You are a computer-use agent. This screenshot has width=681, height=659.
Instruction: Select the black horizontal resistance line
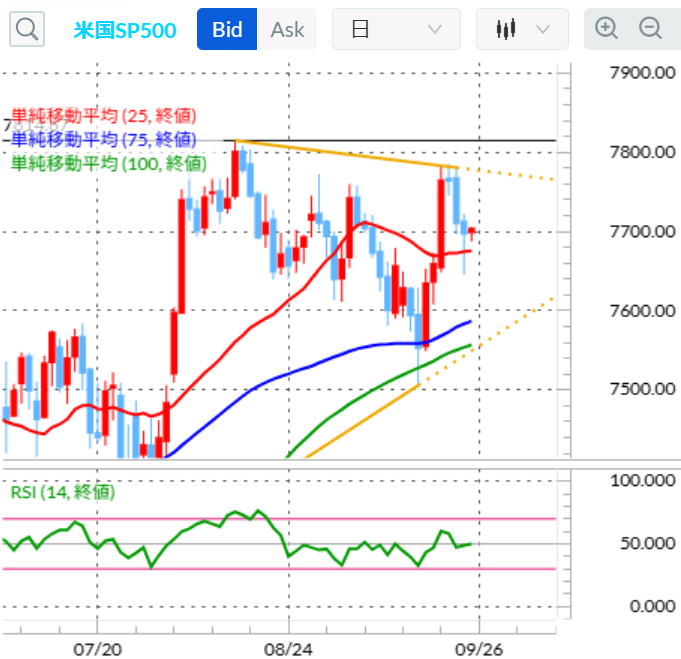pos(390,140)
